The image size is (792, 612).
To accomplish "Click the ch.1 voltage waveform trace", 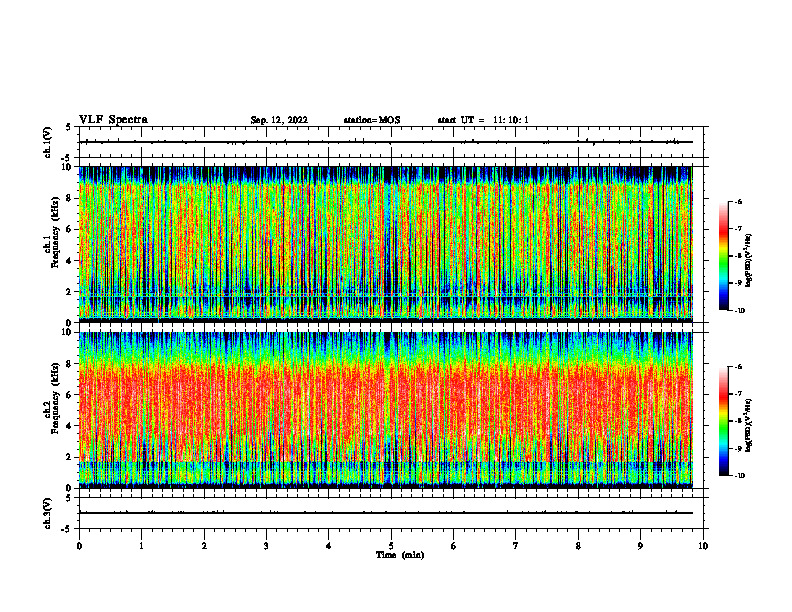I will point(386,142).
